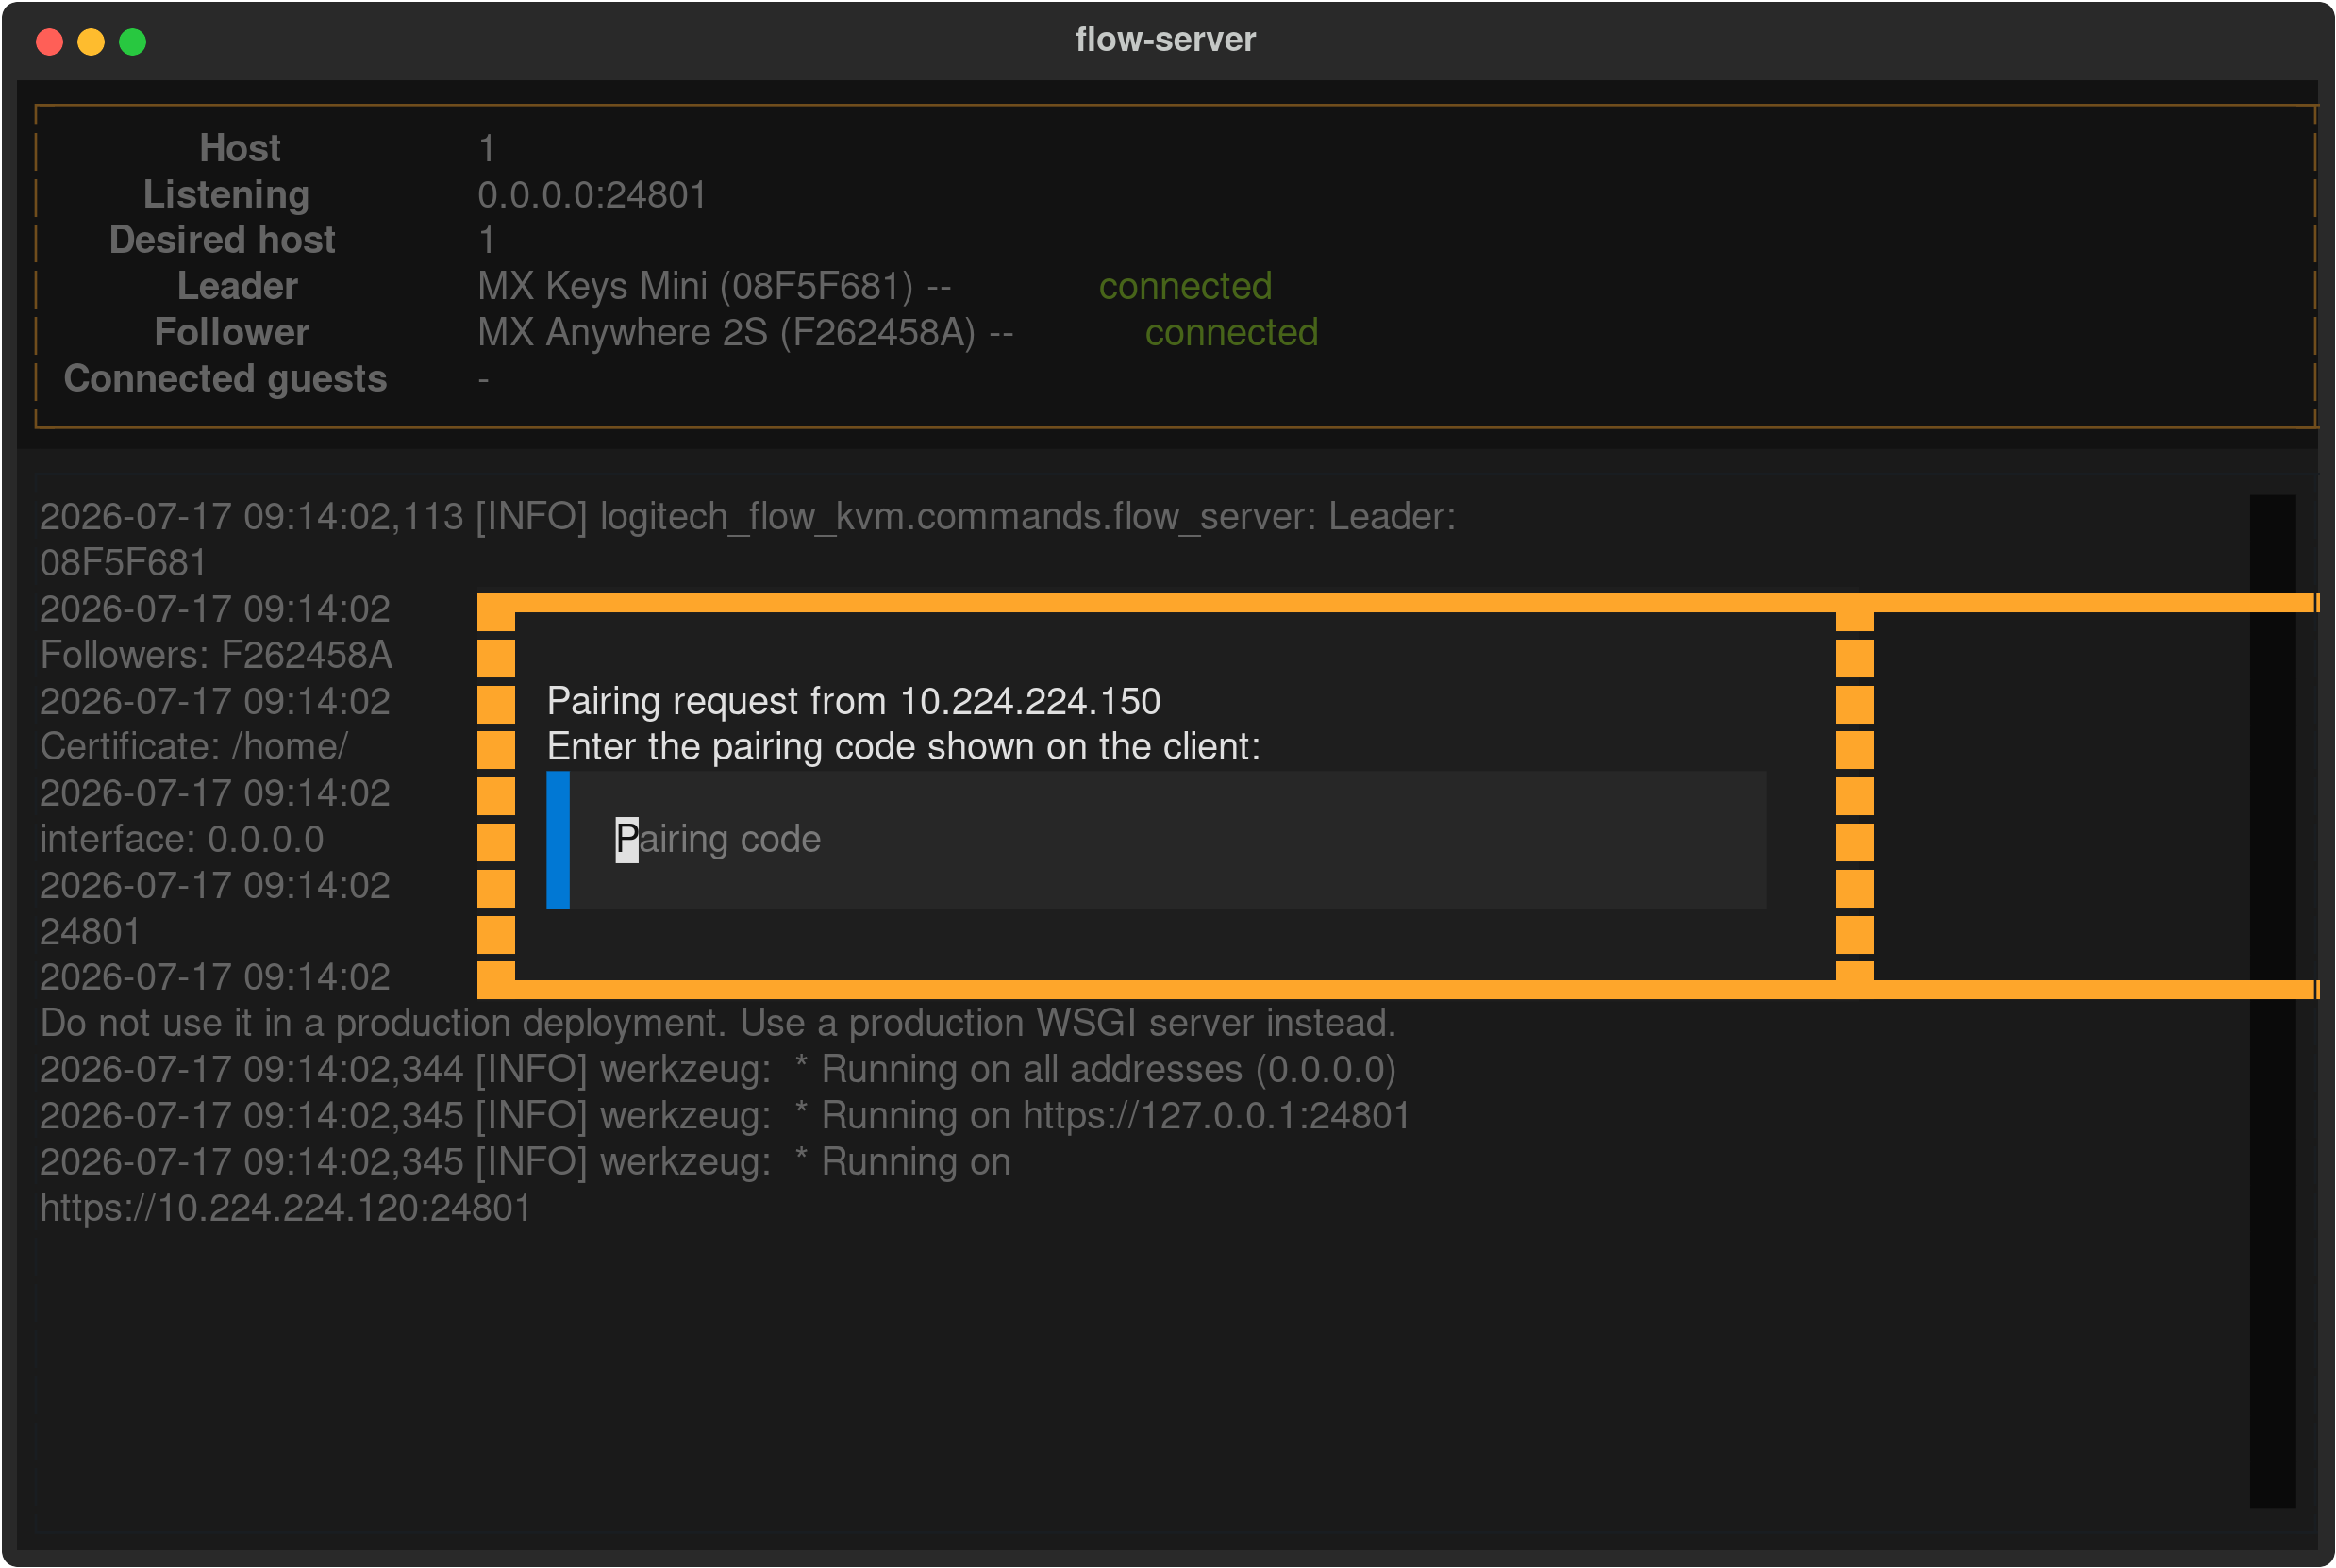Close the flow-server window with red button
Viewport: 2336px width, 1568px height.
49,42
